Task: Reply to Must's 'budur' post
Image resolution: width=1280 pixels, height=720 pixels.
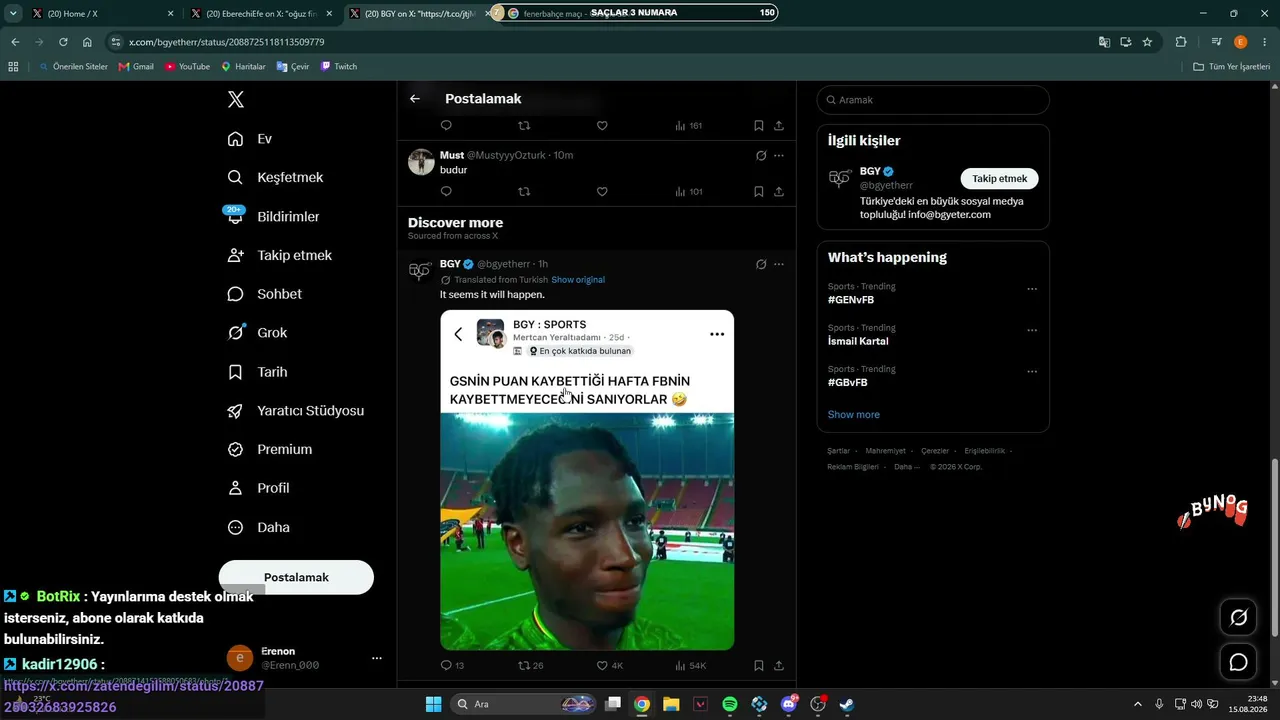Action: coord(446,191)
